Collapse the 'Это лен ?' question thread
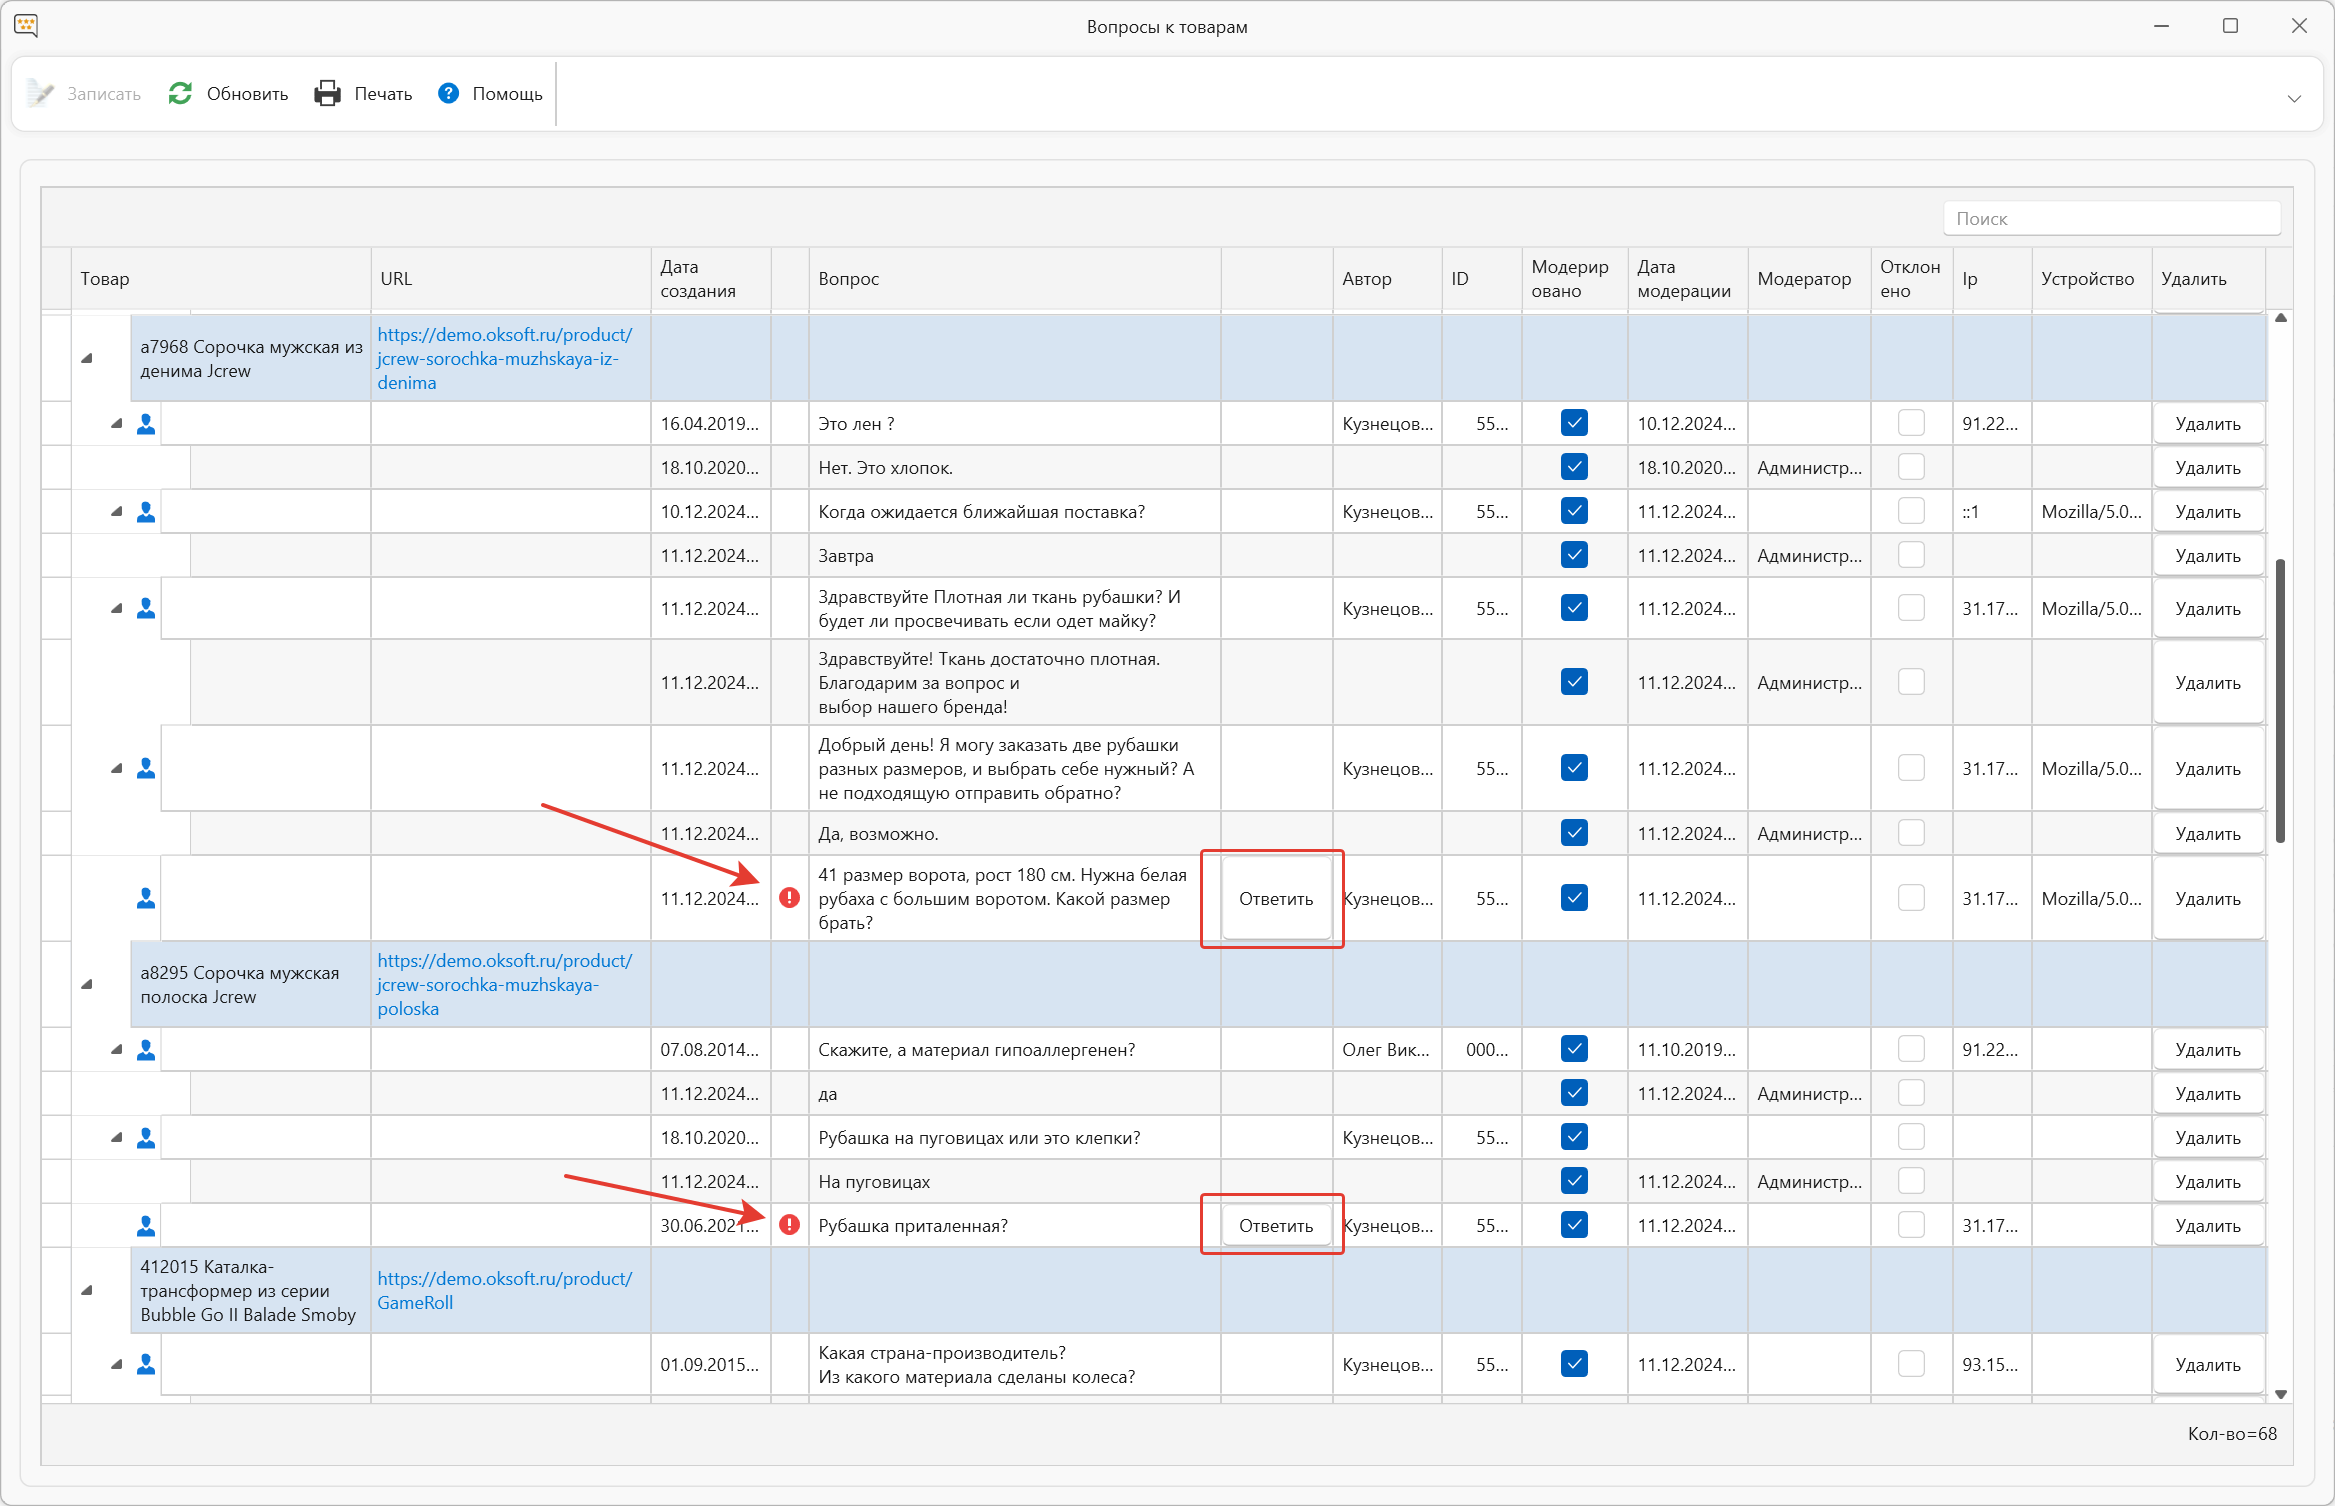This screenshot has width=2335, height=1506. click(117, 424)
